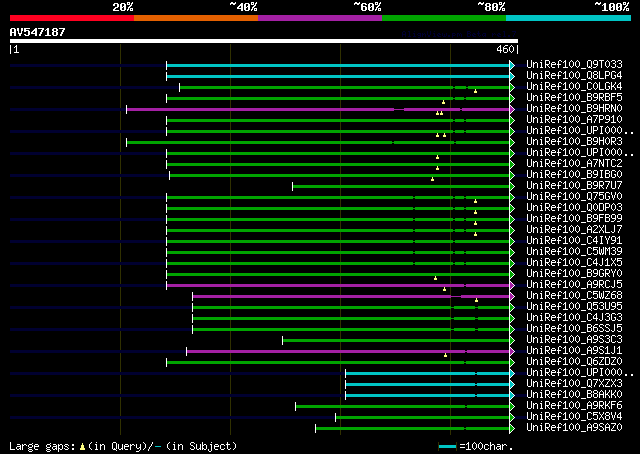This screenshot has height=454, width=640.
Task: Select hit UniRef100_C5WM39
Action: coord(574,252)
